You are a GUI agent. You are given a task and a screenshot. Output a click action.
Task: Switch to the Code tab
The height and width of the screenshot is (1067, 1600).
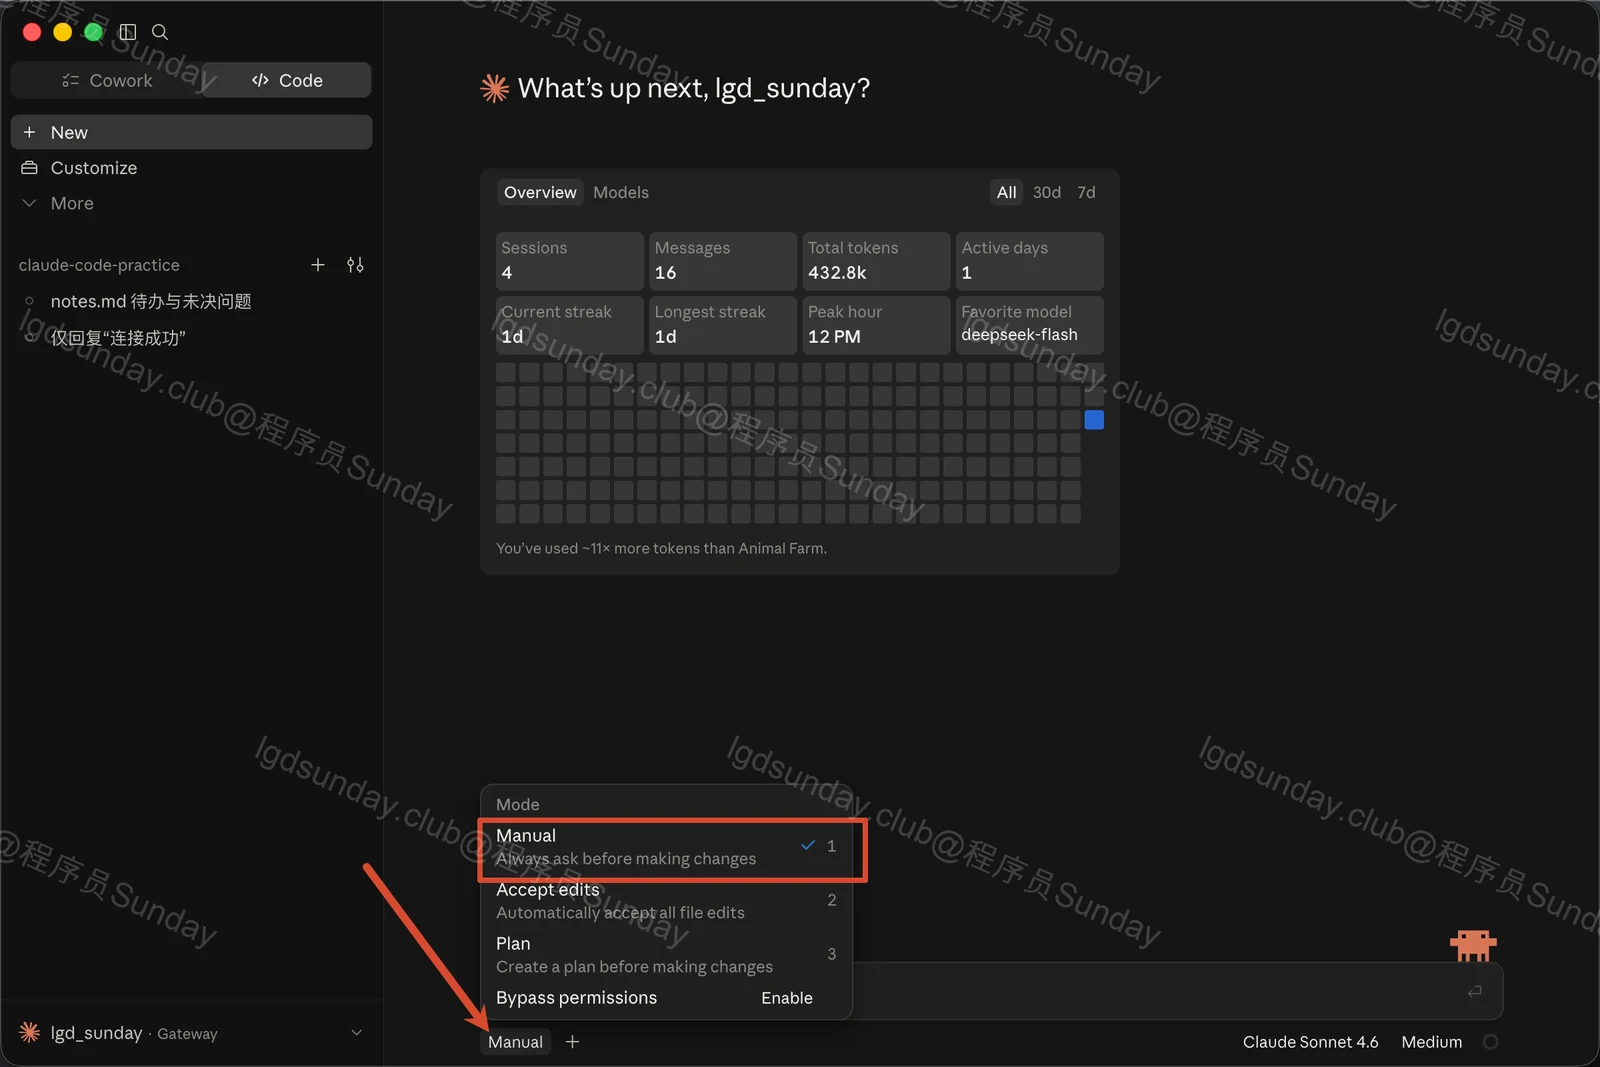pyautogui.click(x=287, y=80)
